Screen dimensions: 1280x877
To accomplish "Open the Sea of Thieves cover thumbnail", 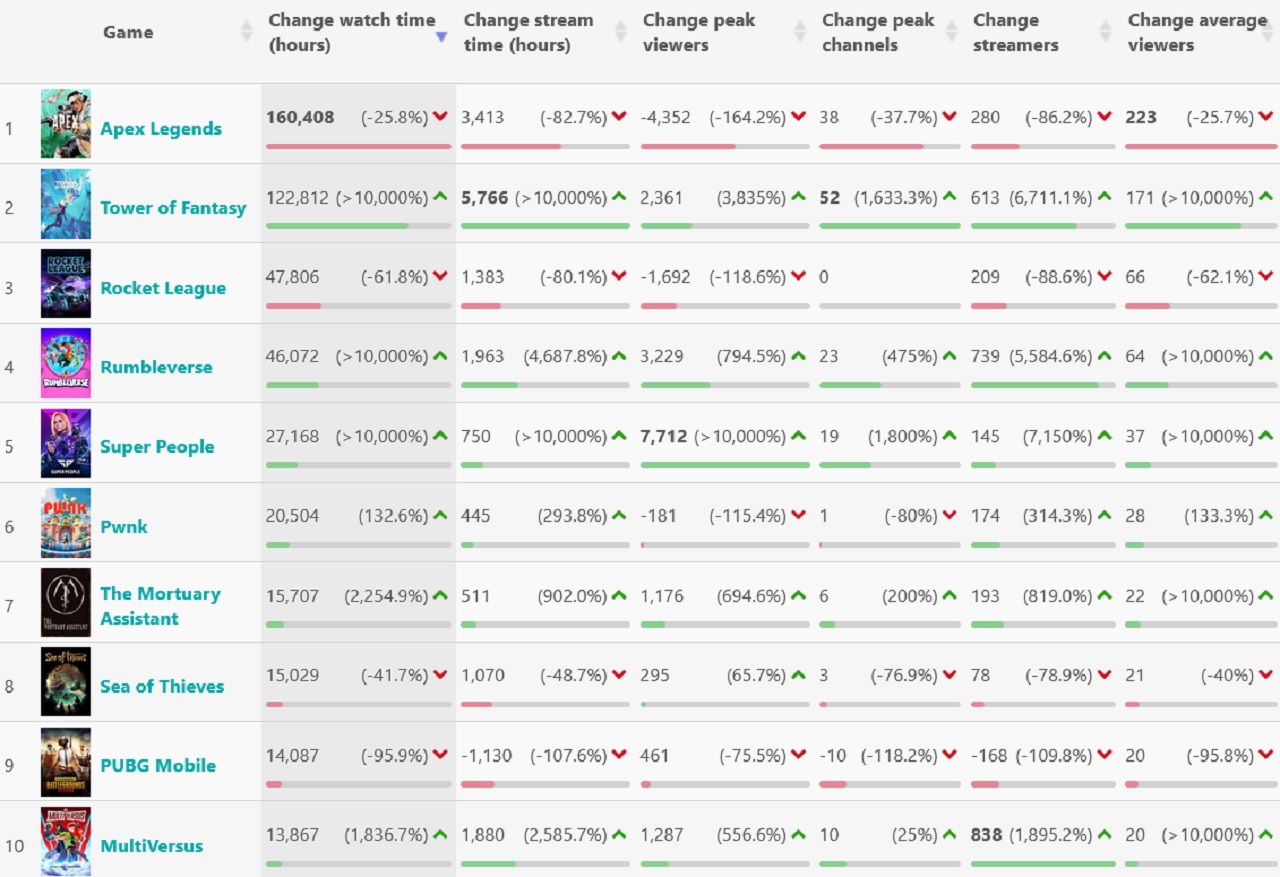I will tap(66, 682).
